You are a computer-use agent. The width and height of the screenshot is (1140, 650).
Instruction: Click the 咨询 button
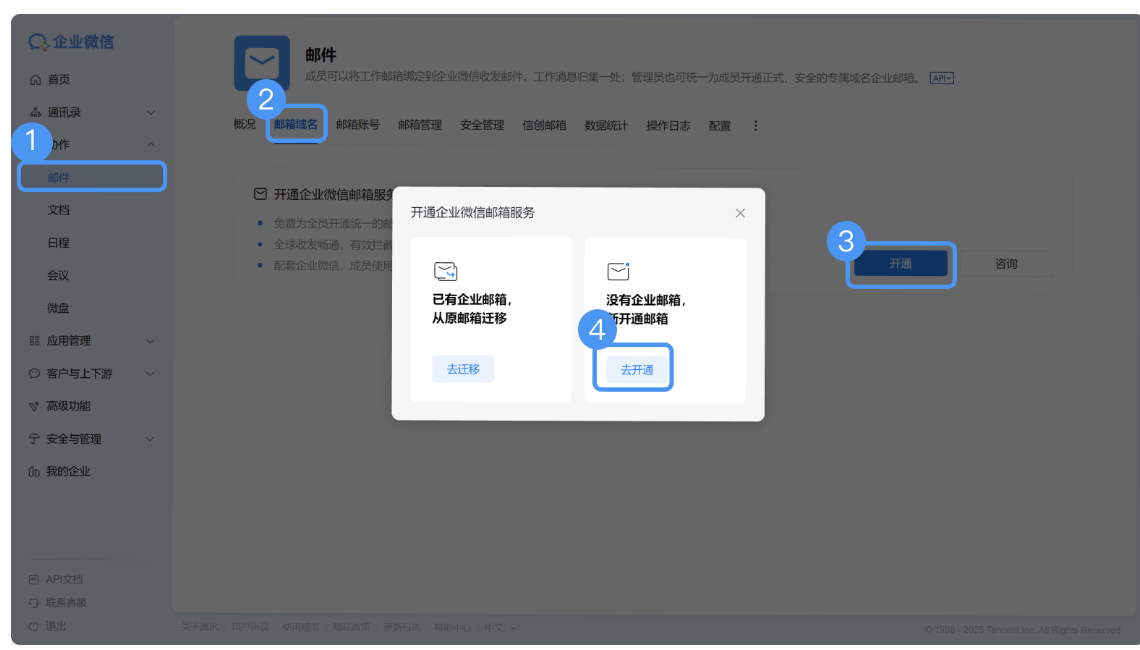(x=1006, y=263)
